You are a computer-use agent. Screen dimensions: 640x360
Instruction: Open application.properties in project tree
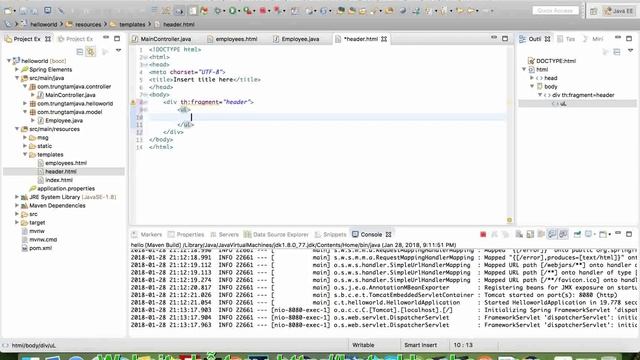65,189
